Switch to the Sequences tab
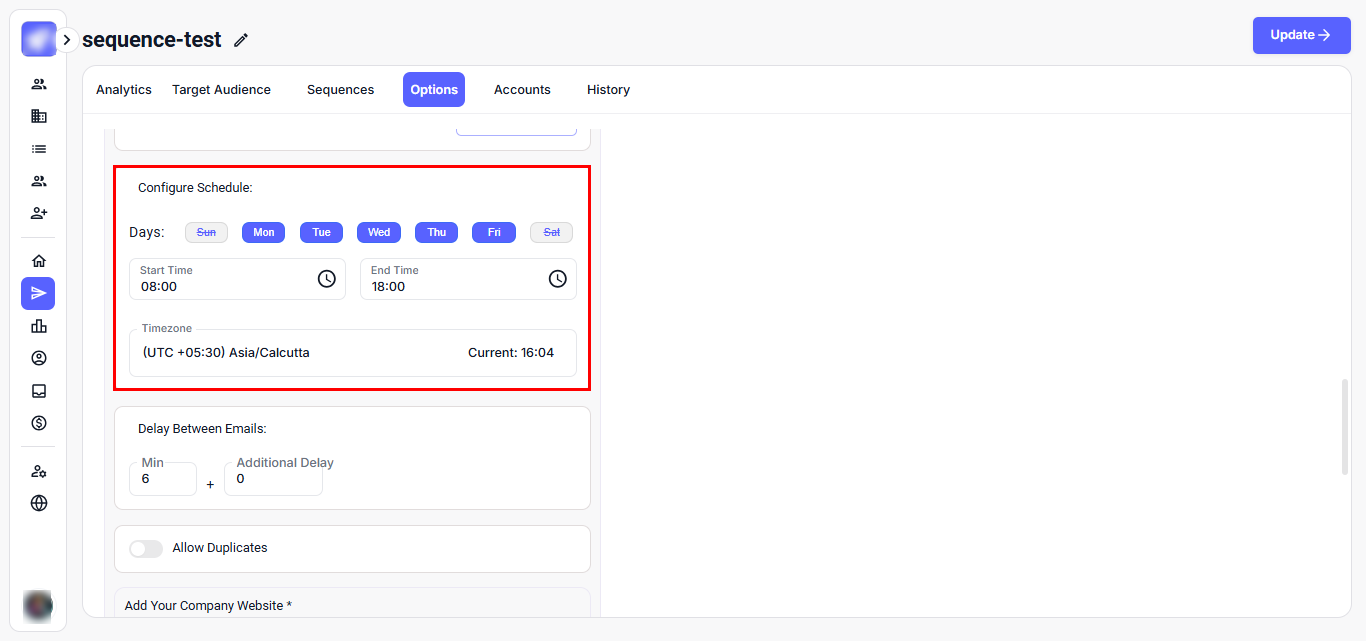The width and height of the screenshot is (1366, 641). (340, 90)
